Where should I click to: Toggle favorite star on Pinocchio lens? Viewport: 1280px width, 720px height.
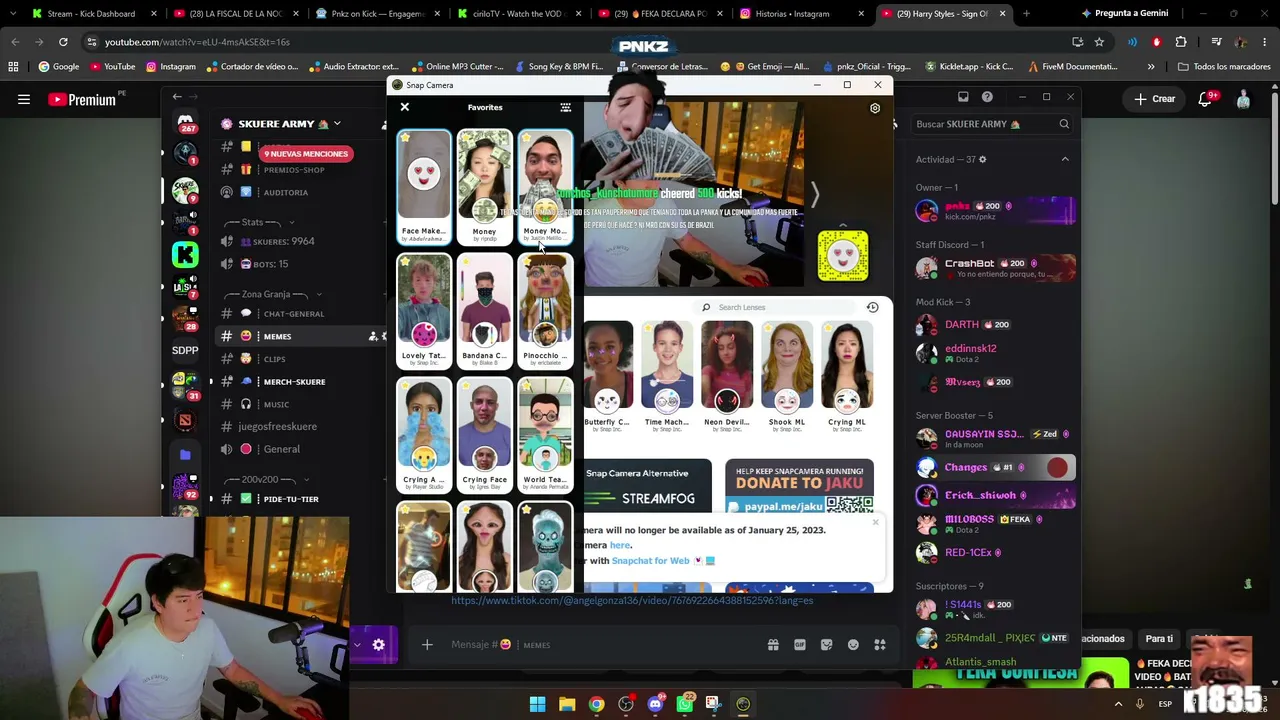(526, 262)
